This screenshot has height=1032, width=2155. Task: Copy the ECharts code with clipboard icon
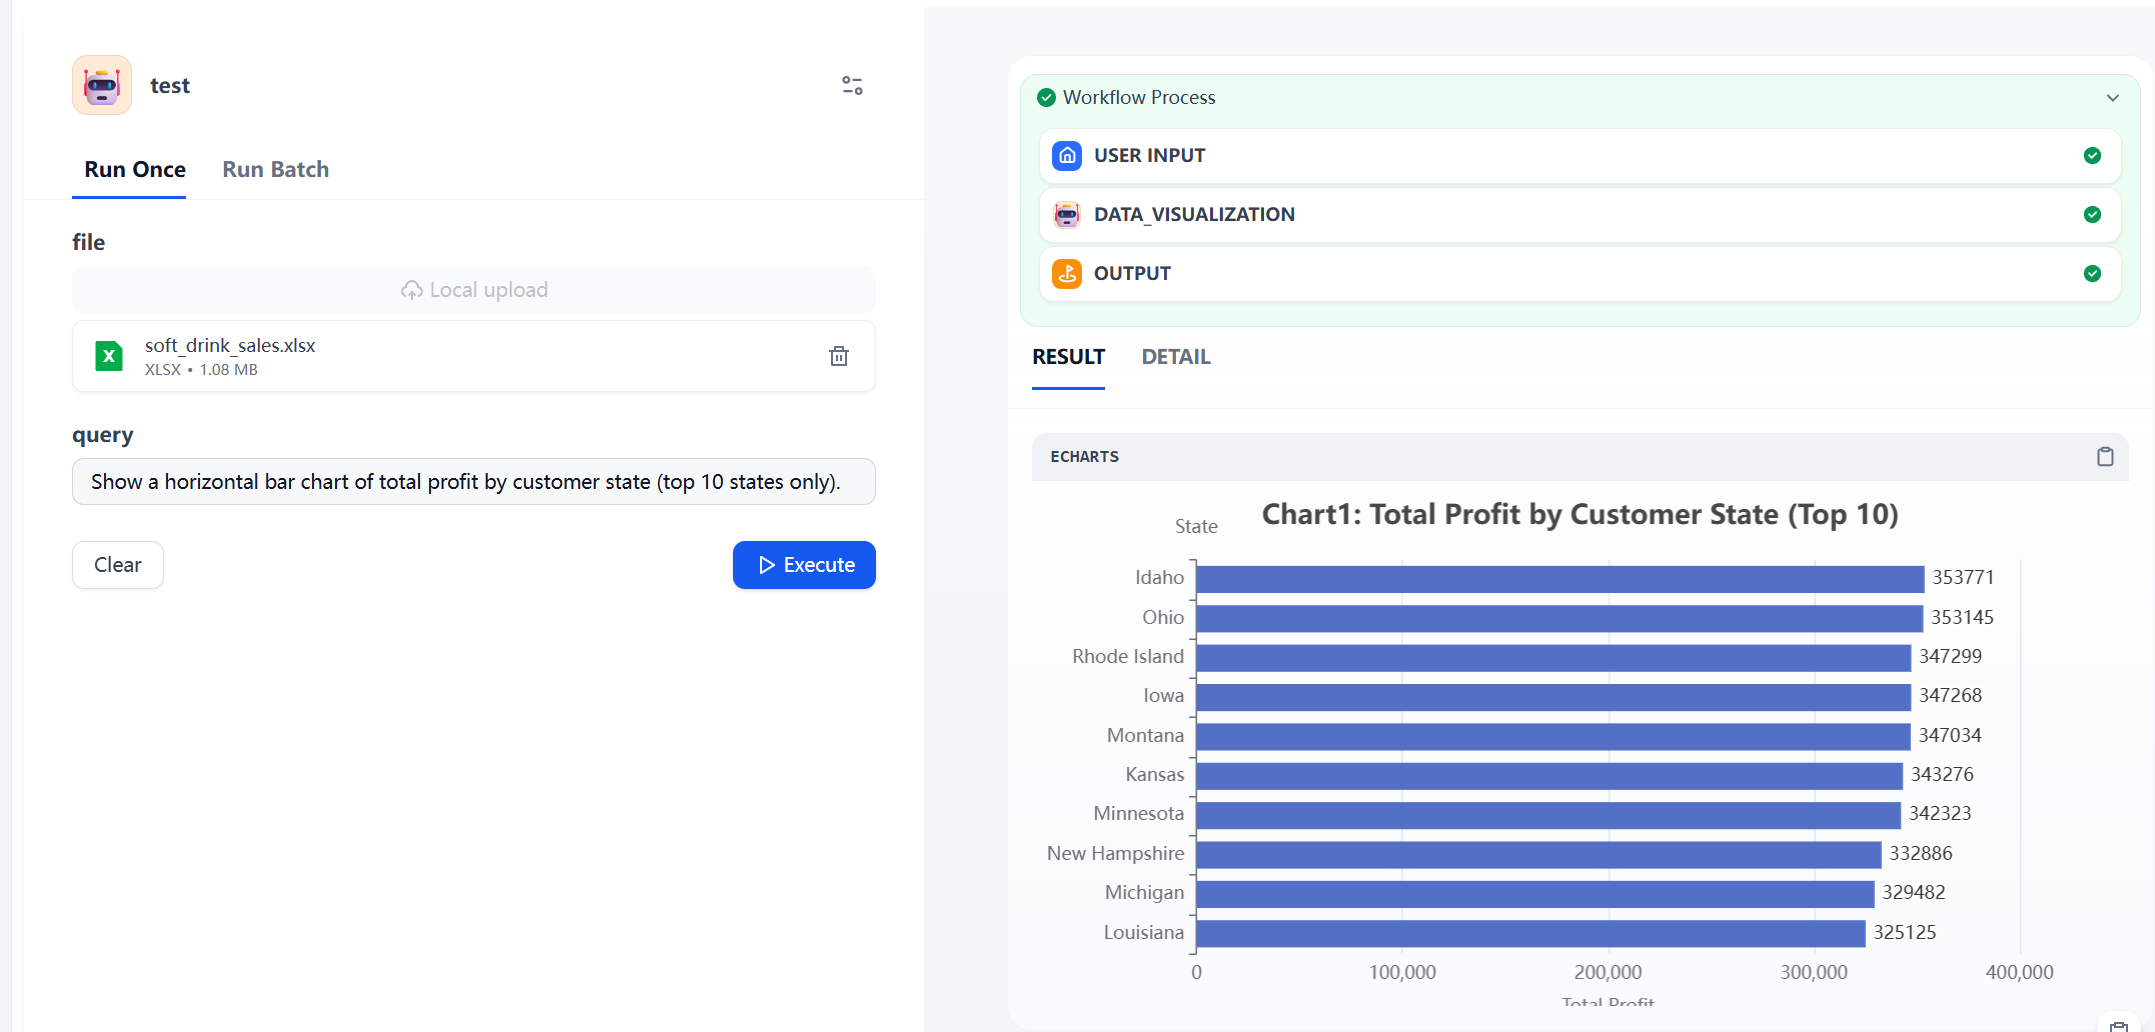click(2105, 457)
